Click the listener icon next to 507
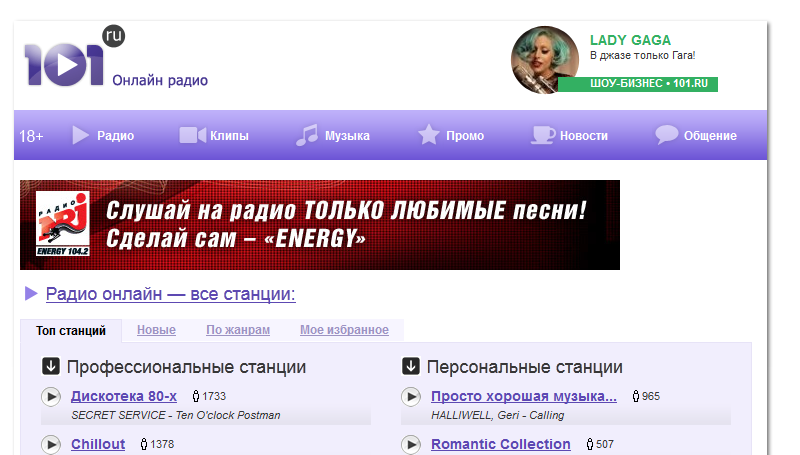Image resolution: width=800 pixels, height=455 pixels. pyautogui.click(x=590, y=444)
